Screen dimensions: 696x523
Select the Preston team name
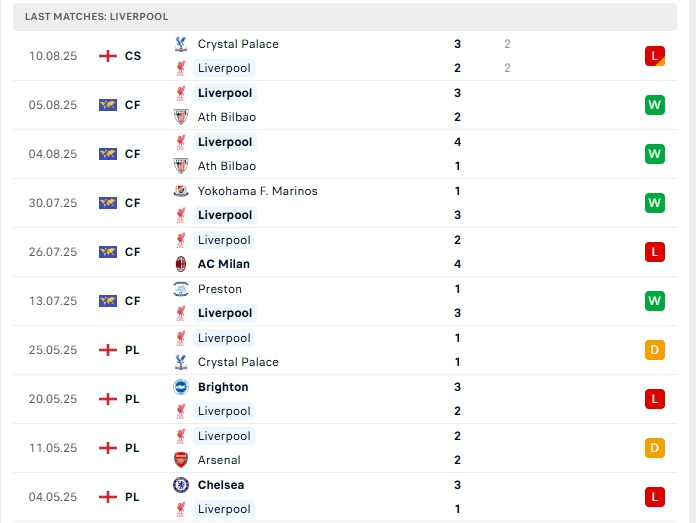point(220,289)
